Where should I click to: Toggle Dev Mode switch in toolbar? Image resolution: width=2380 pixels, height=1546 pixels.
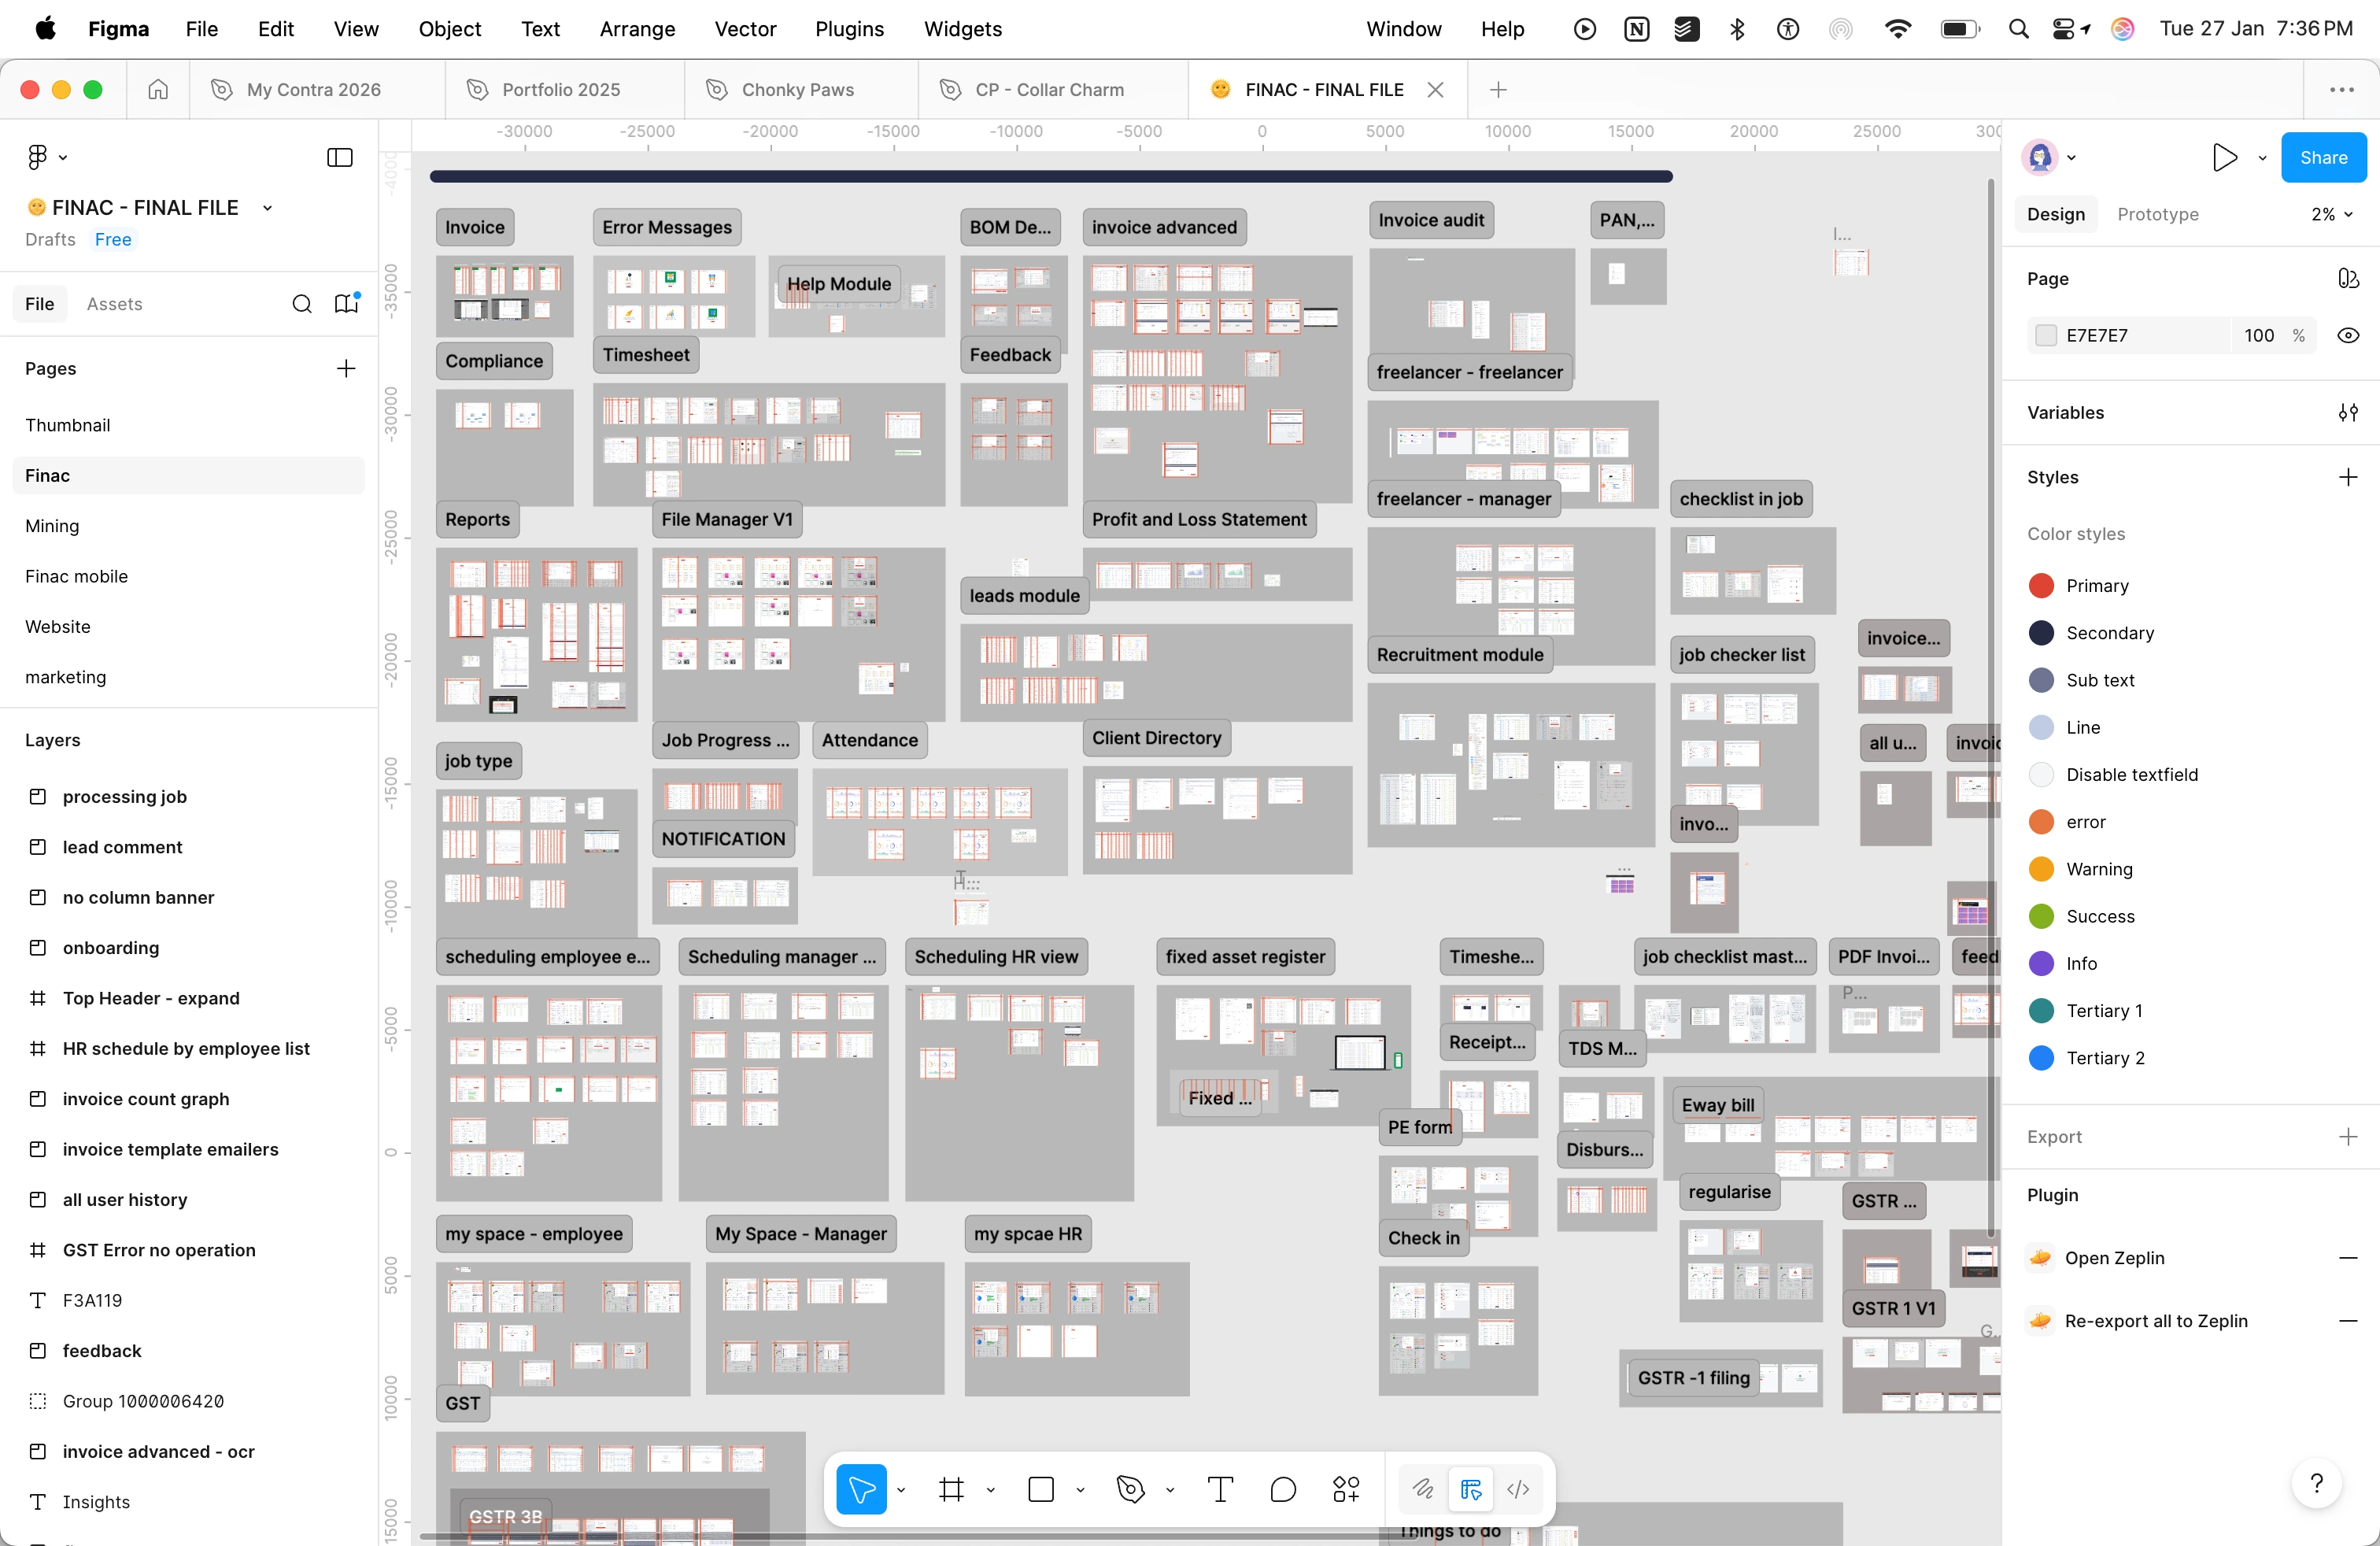point(1518,1490)
